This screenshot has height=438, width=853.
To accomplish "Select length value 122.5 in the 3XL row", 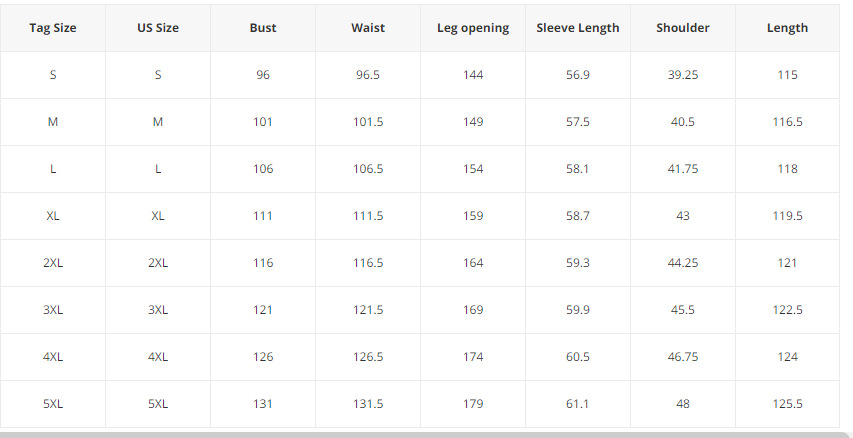I will (x=787, y=310).
